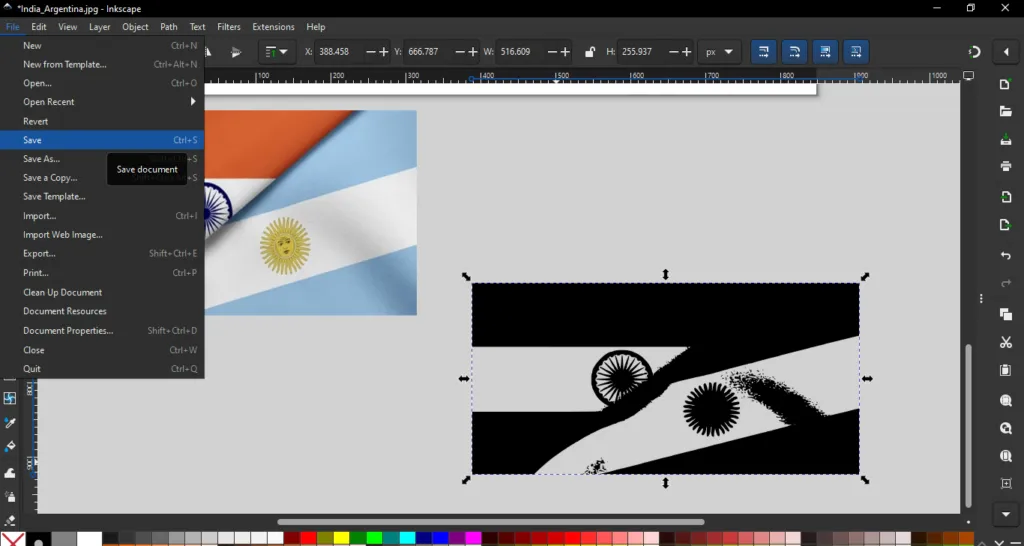Expand the commands bar overflow arrow
1024x546 pixels.
1006,513
